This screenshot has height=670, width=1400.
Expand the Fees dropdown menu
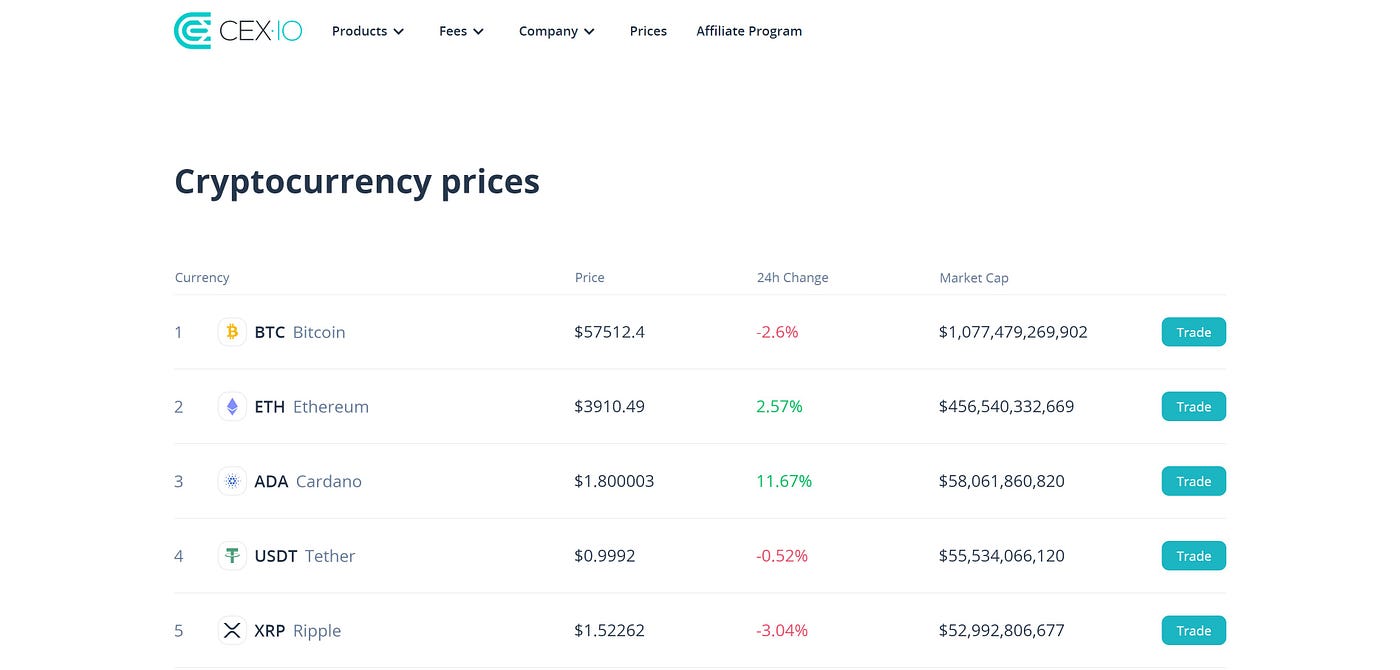tap(461, 31)
